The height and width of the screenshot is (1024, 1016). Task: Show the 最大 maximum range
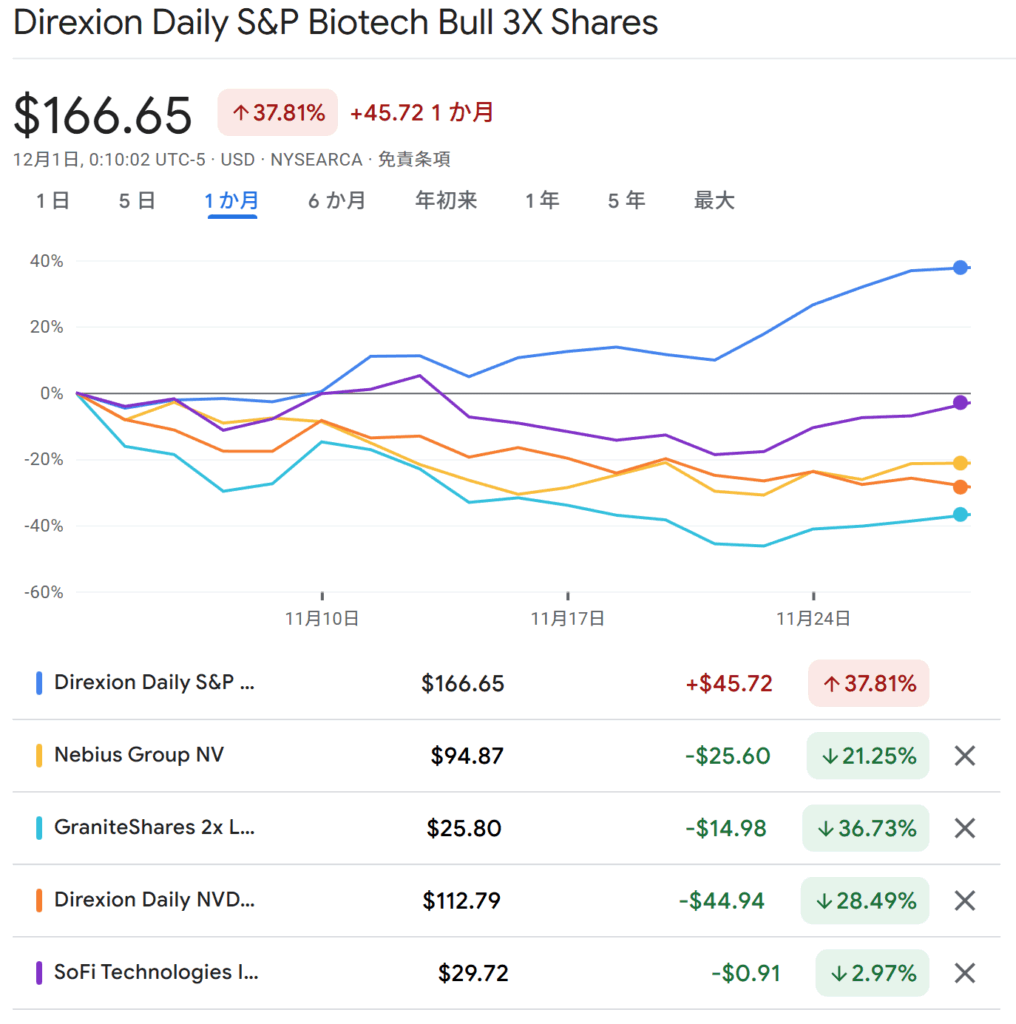pos(714,201)
